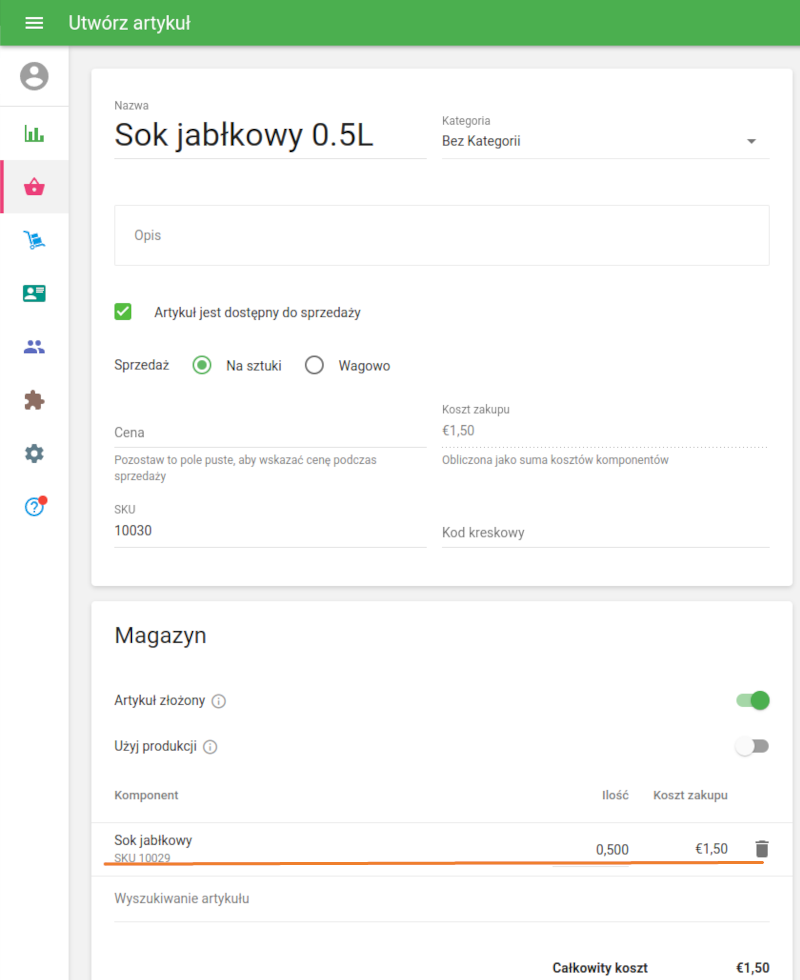Open the reports bar chart icon
The height and width of the screenshot is (980, 800).
click(x=34, y=134)
